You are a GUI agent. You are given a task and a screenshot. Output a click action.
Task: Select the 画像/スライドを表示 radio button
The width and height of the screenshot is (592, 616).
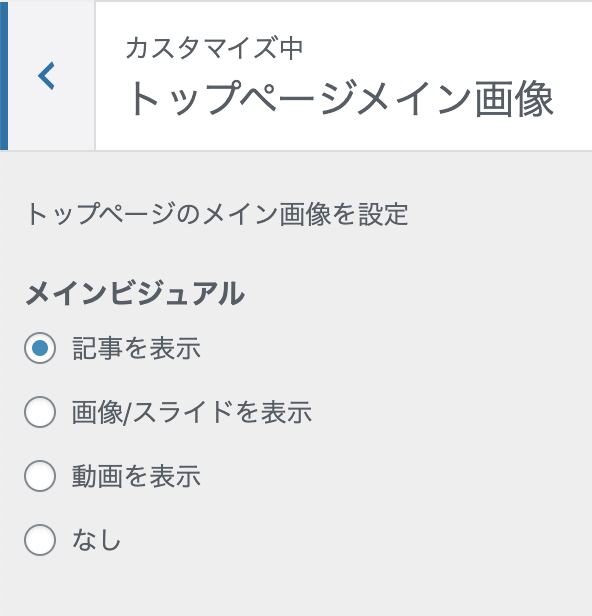(x=40, y=412)
